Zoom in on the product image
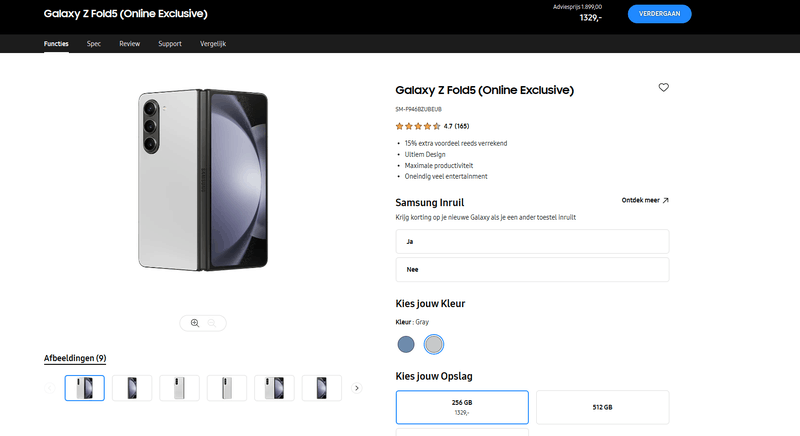This screenshot has width=800, height=436. tap(195, 323)
